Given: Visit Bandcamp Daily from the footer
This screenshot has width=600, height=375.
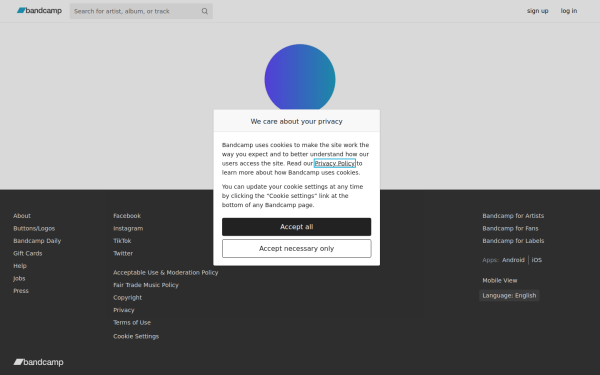Looking at the screenshot, I should [37, 241].
